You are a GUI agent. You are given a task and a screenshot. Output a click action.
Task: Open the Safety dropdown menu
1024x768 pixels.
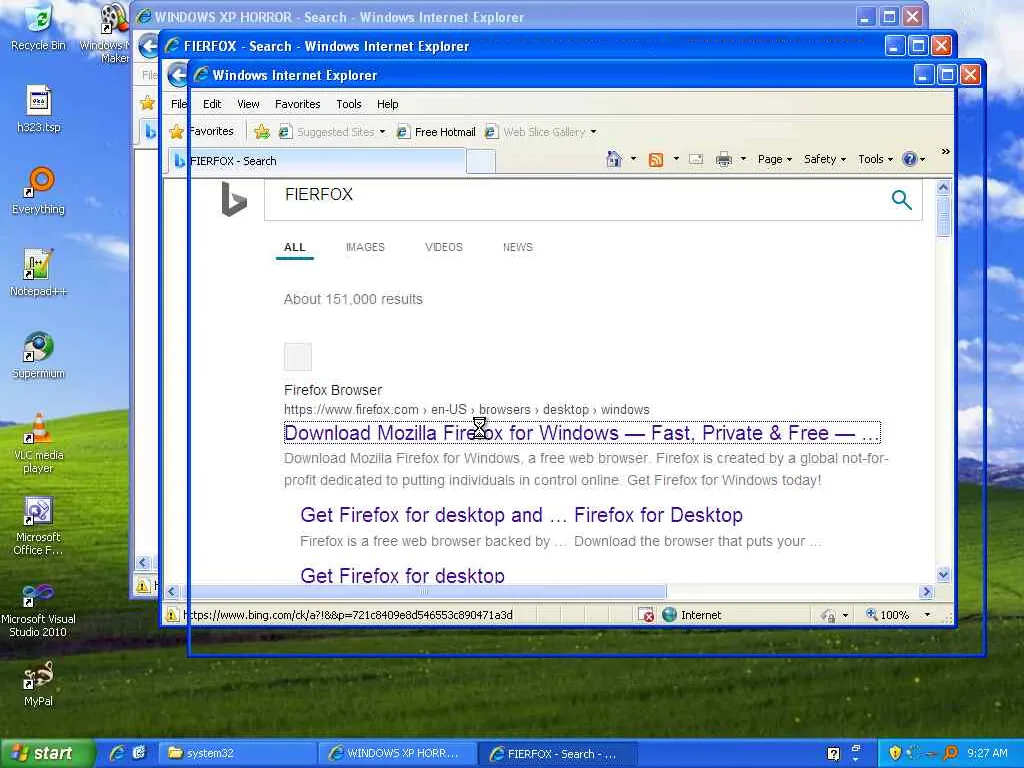tap(825, 159)
